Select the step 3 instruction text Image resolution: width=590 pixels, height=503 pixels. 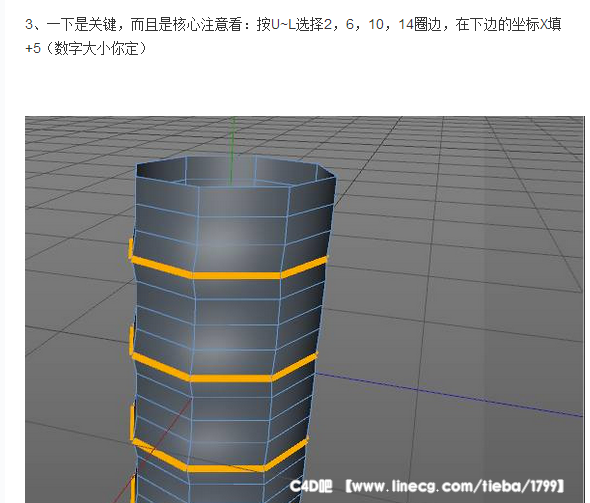(293, 36)
